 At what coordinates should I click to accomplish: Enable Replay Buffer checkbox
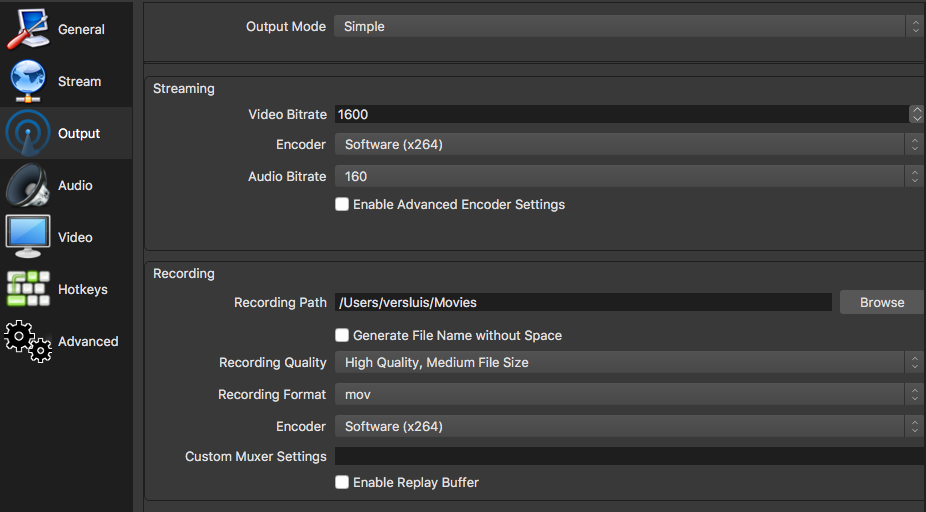click(342, 482)
